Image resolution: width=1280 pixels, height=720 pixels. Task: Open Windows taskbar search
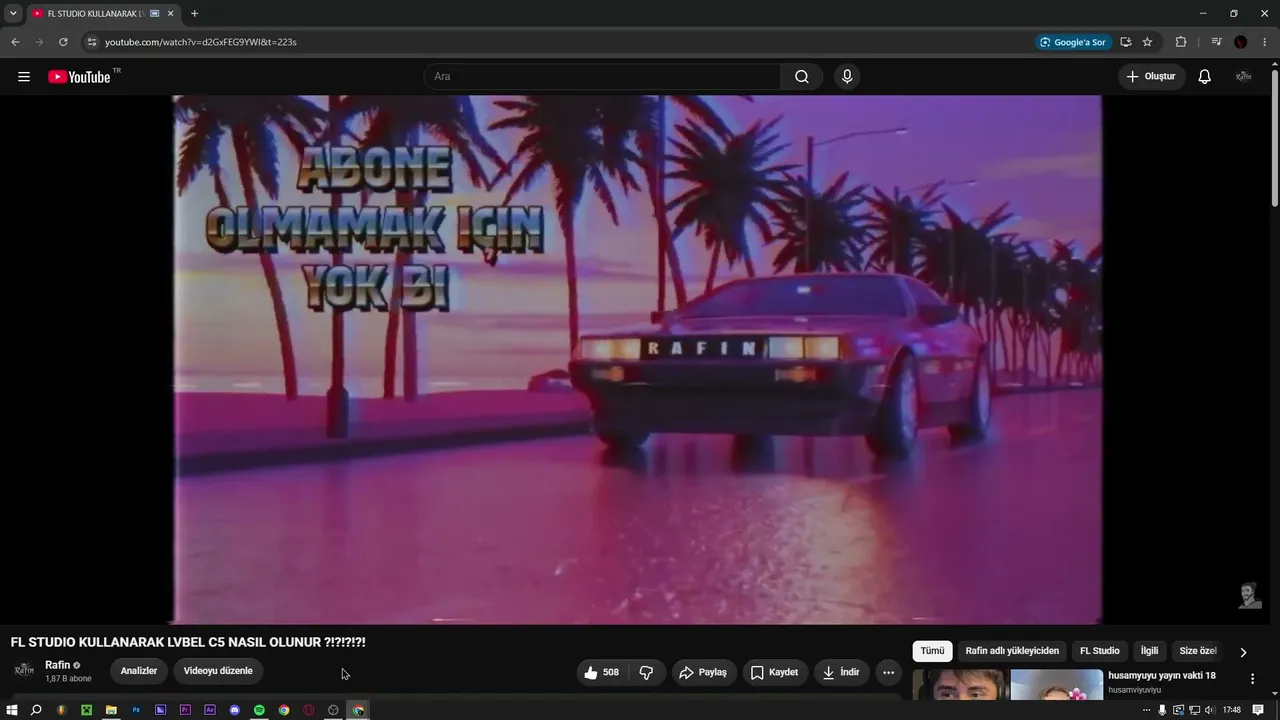point(36,710)
